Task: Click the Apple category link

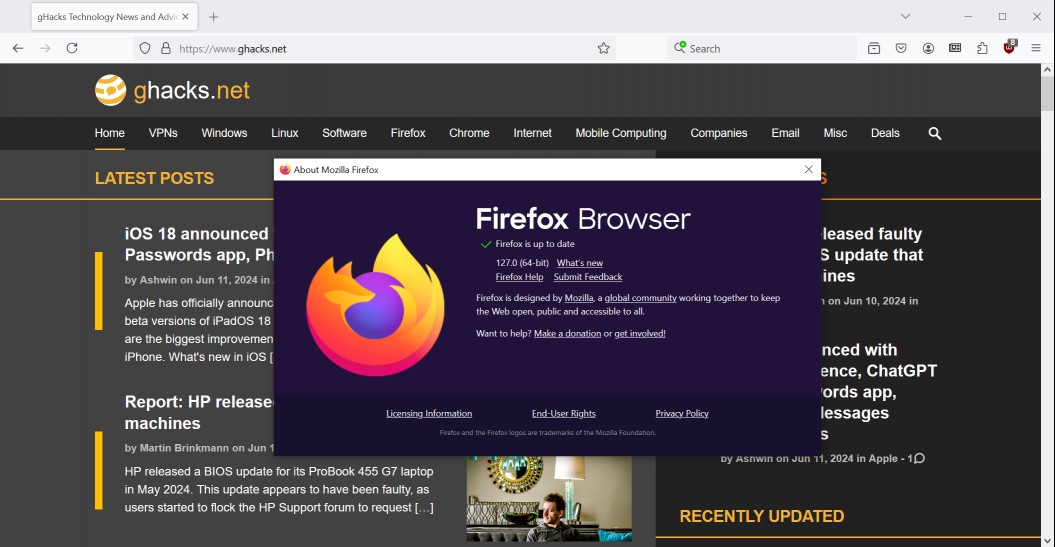Action: [883, 458]
